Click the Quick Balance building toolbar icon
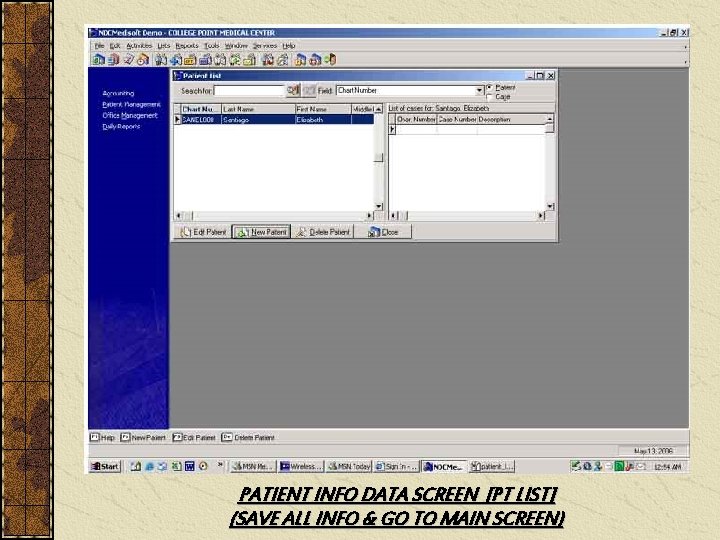 click(315, 60)
